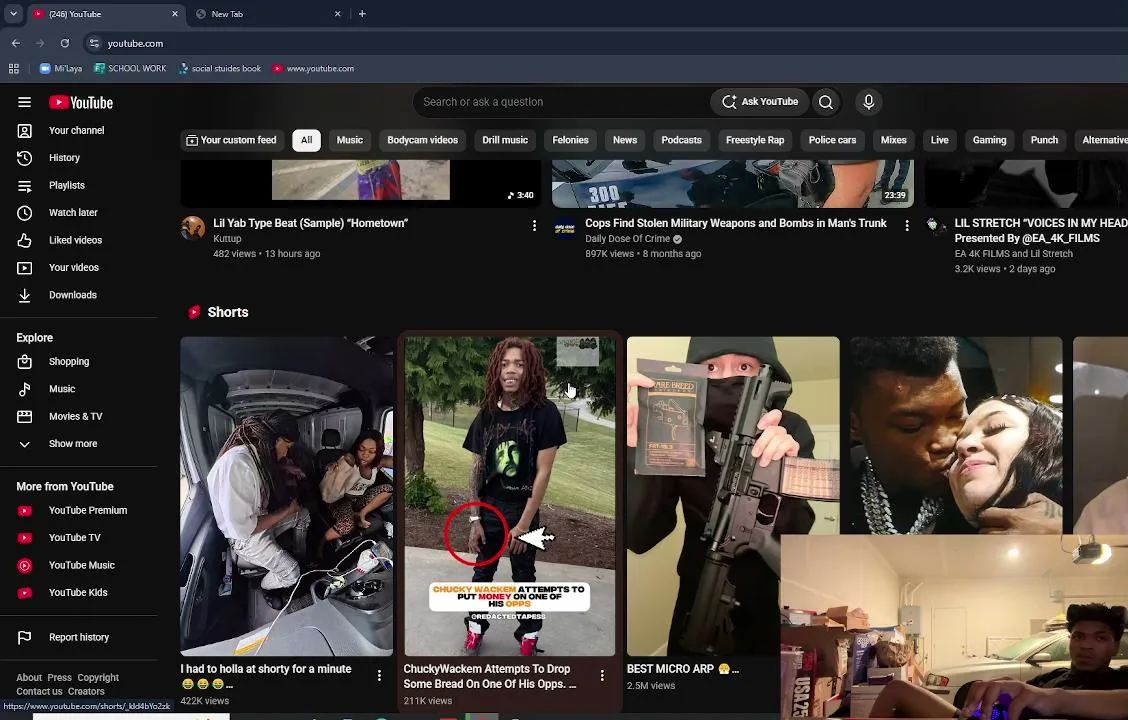The height and width of the screenshot is (720, 1128).
Task: Click the browser Back arrow
Action: (16, 43)
